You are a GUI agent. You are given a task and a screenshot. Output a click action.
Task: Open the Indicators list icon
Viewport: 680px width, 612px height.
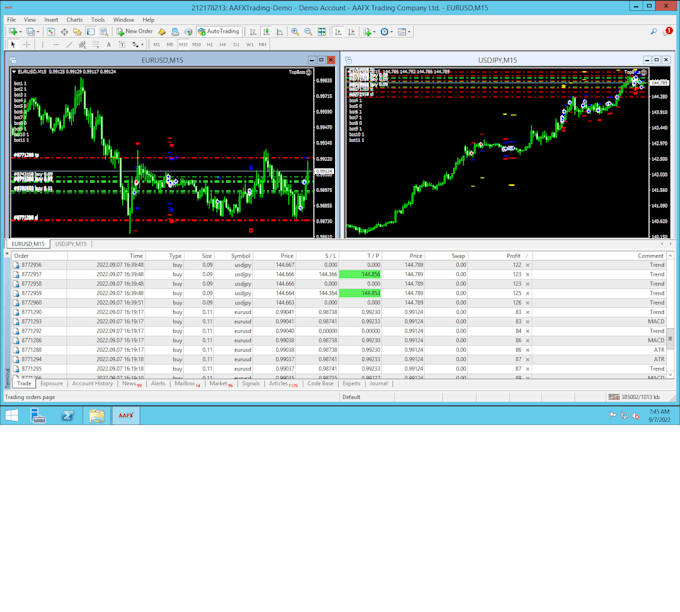click(x=367, y=32)
